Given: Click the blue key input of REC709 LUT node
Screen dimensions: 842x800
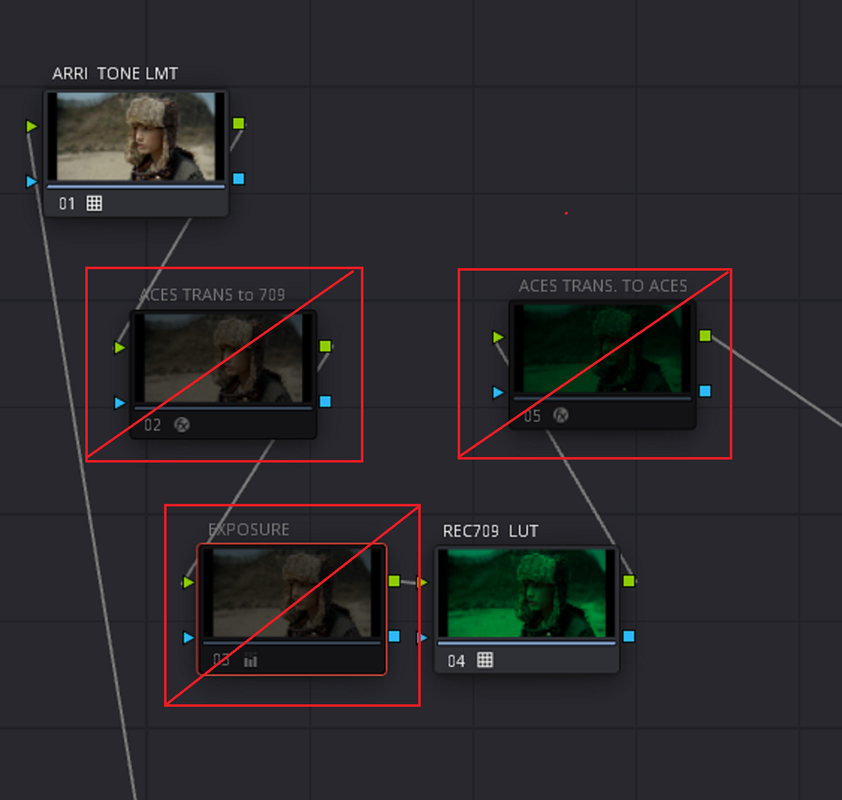Looking at the screenshot, I should [423, 637].
